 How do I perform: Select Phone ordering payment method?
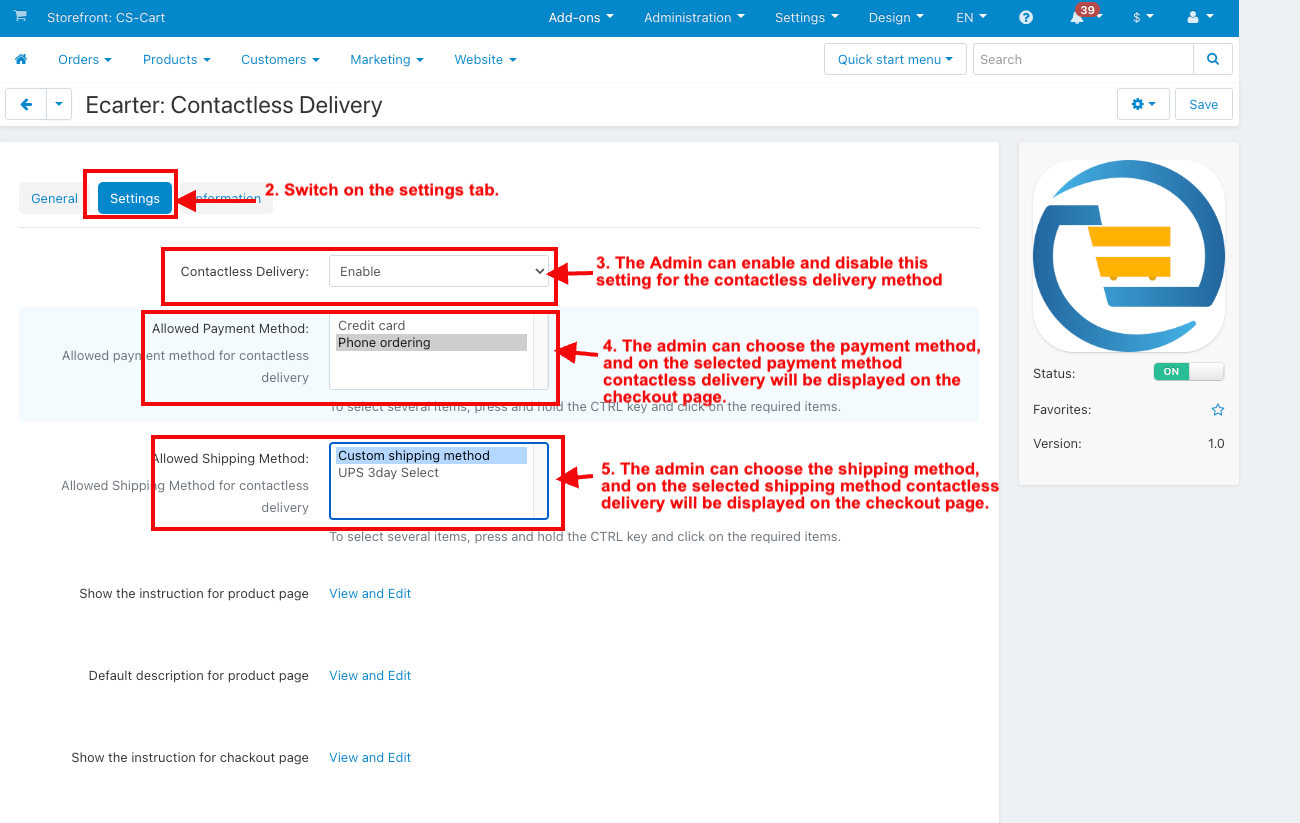pos(431,342)
